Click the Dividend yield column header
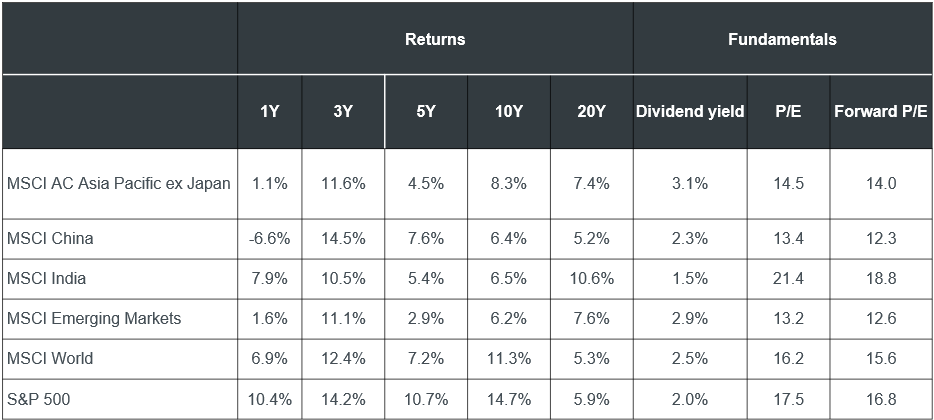This screenshot has width=934, height=420. pyautogui.click(x=690, y=111)
